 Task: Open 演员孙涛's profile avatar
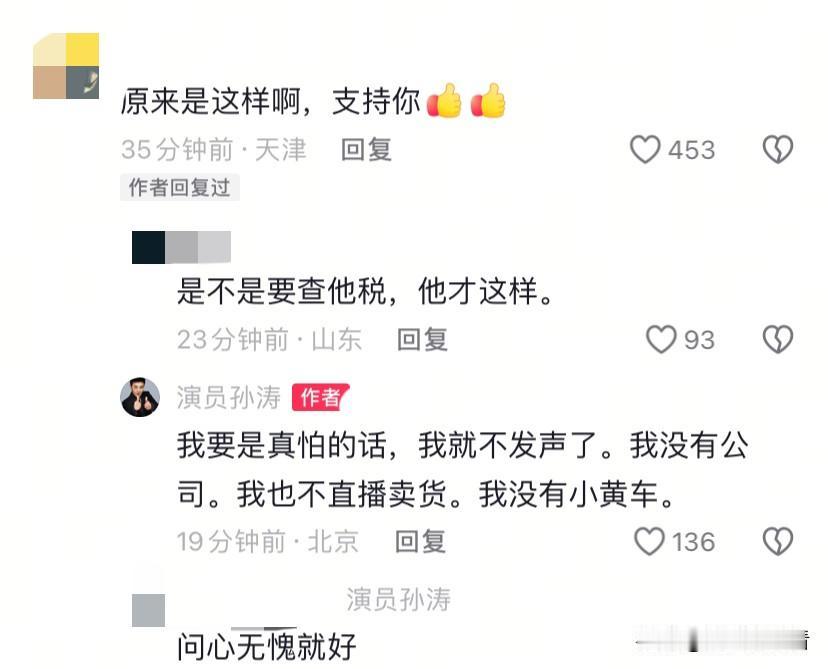[140, 397]
